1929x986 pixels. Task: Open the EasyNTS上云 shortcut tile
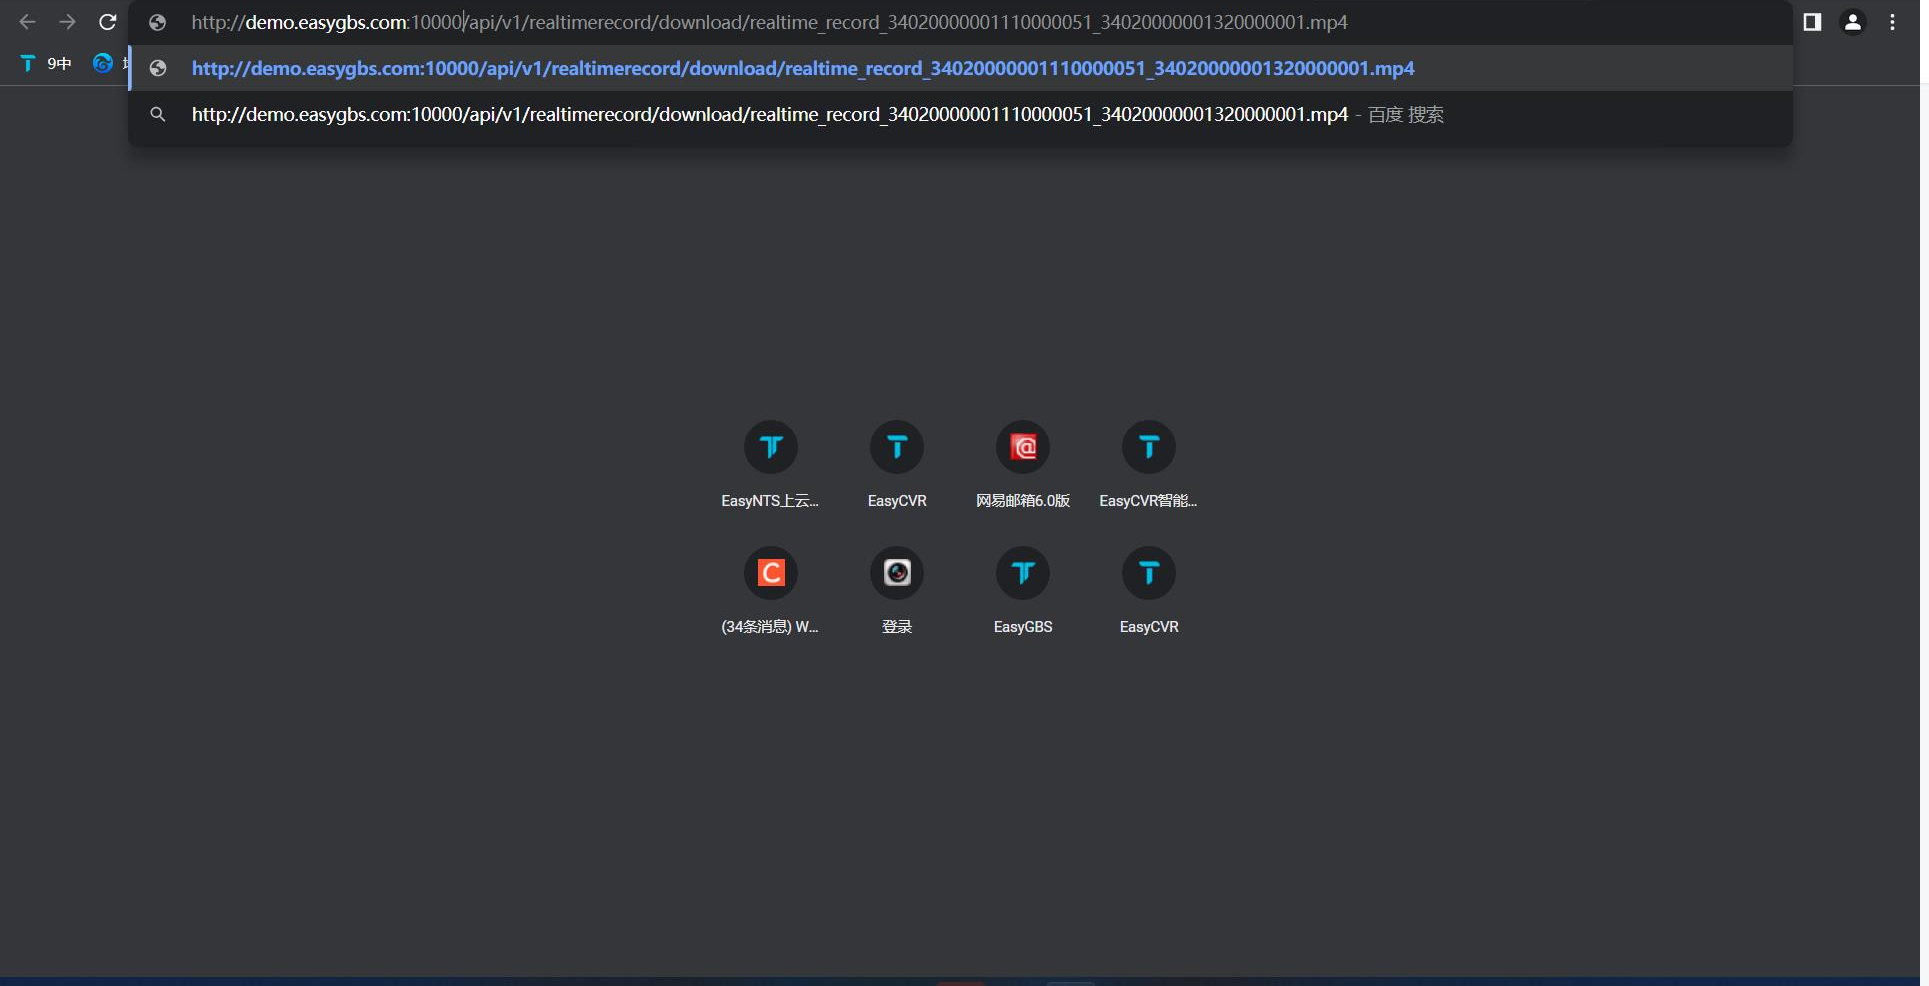770,465
